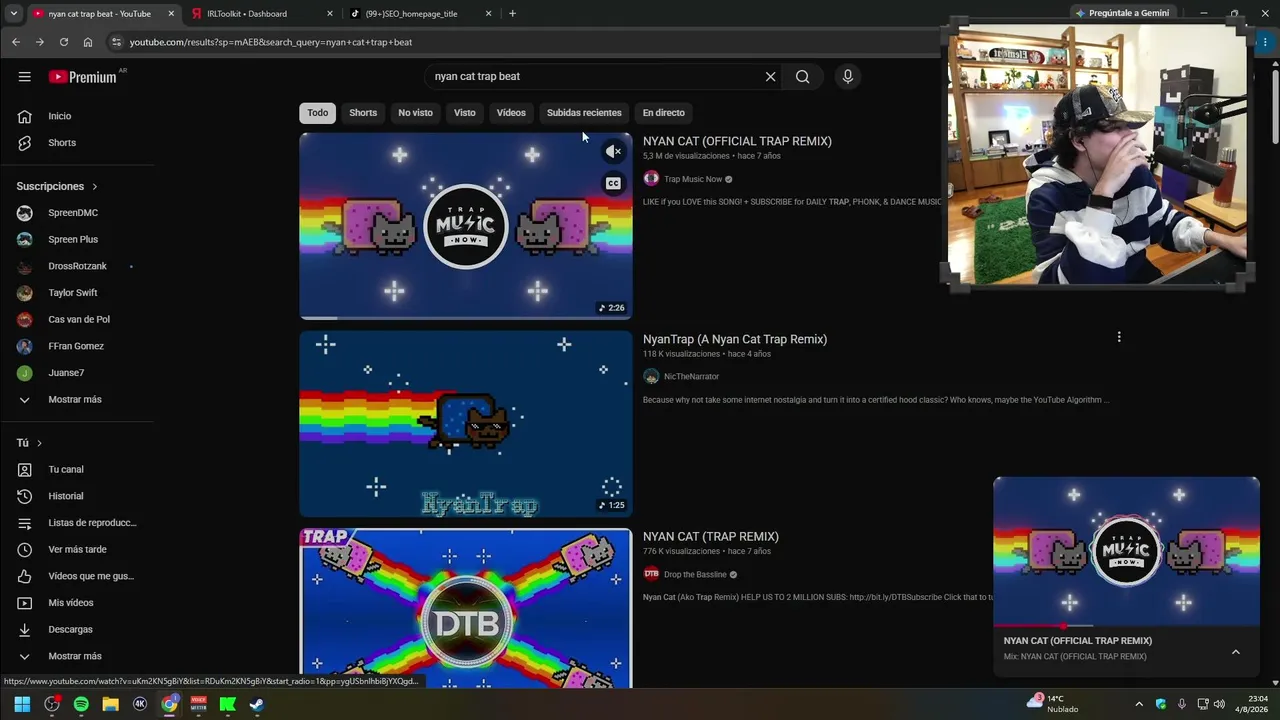Open a new browser tab
Viewport: 1280px width, 720px height.
pos(512,14)
